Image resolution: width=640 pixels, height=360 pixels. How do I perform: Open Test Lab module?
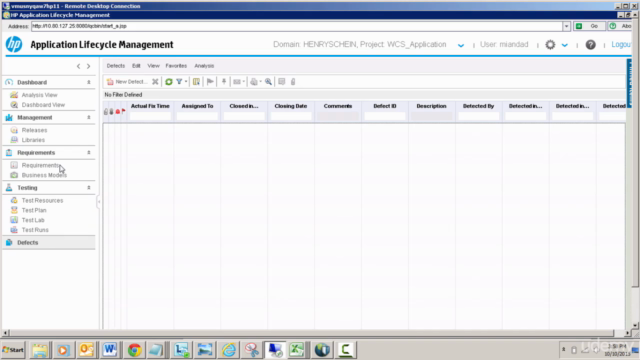pos(33,220)
